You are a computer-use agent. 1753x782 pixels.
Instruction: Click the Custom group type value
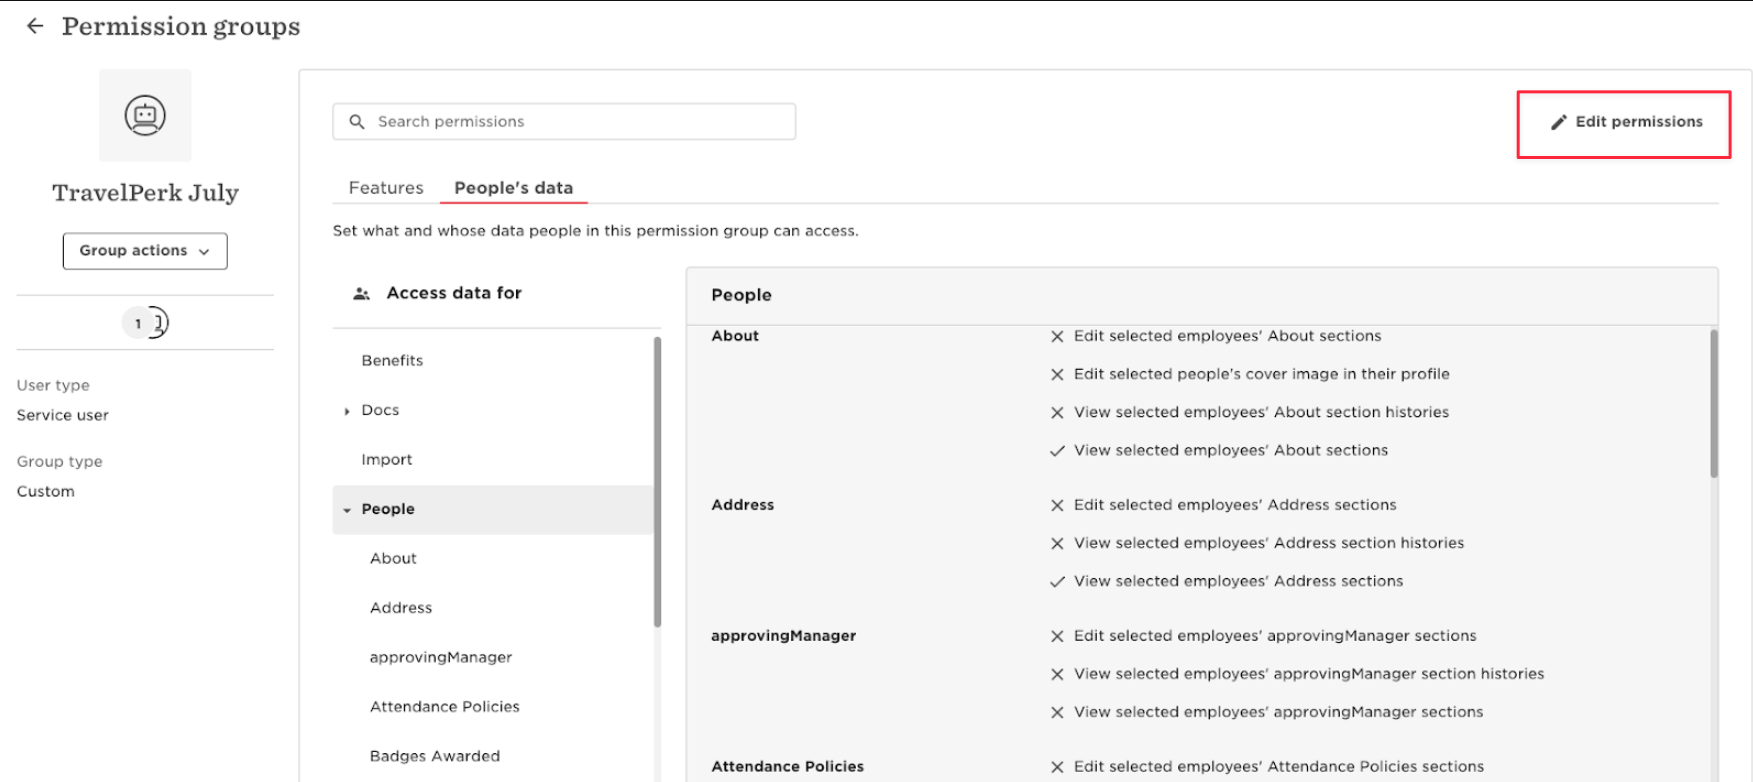pyautogui.click(x=46, y=491)
